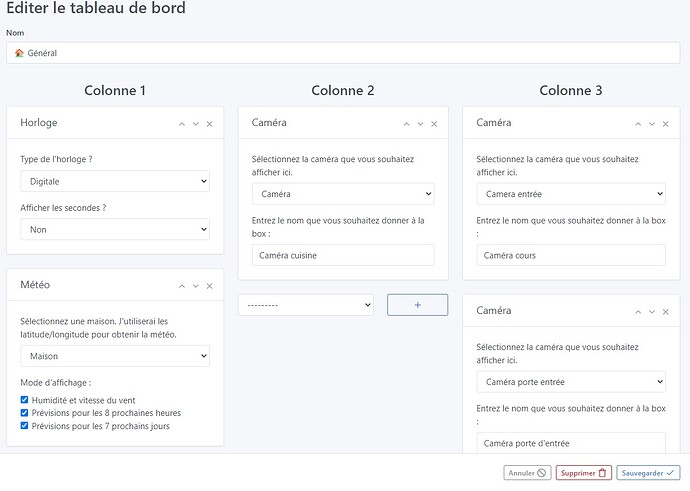The width and height of the screenshot is (690, 491).
Task: Click the plus button to add box
Action: click(x=418, y=305)
